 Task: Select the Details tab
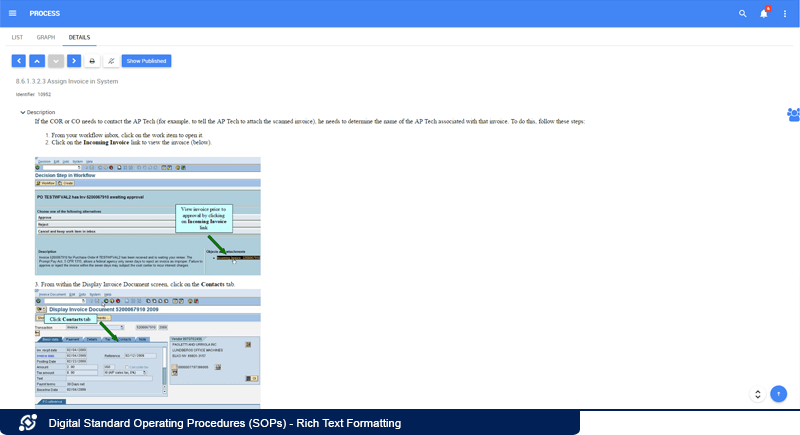tap(79, 37)
